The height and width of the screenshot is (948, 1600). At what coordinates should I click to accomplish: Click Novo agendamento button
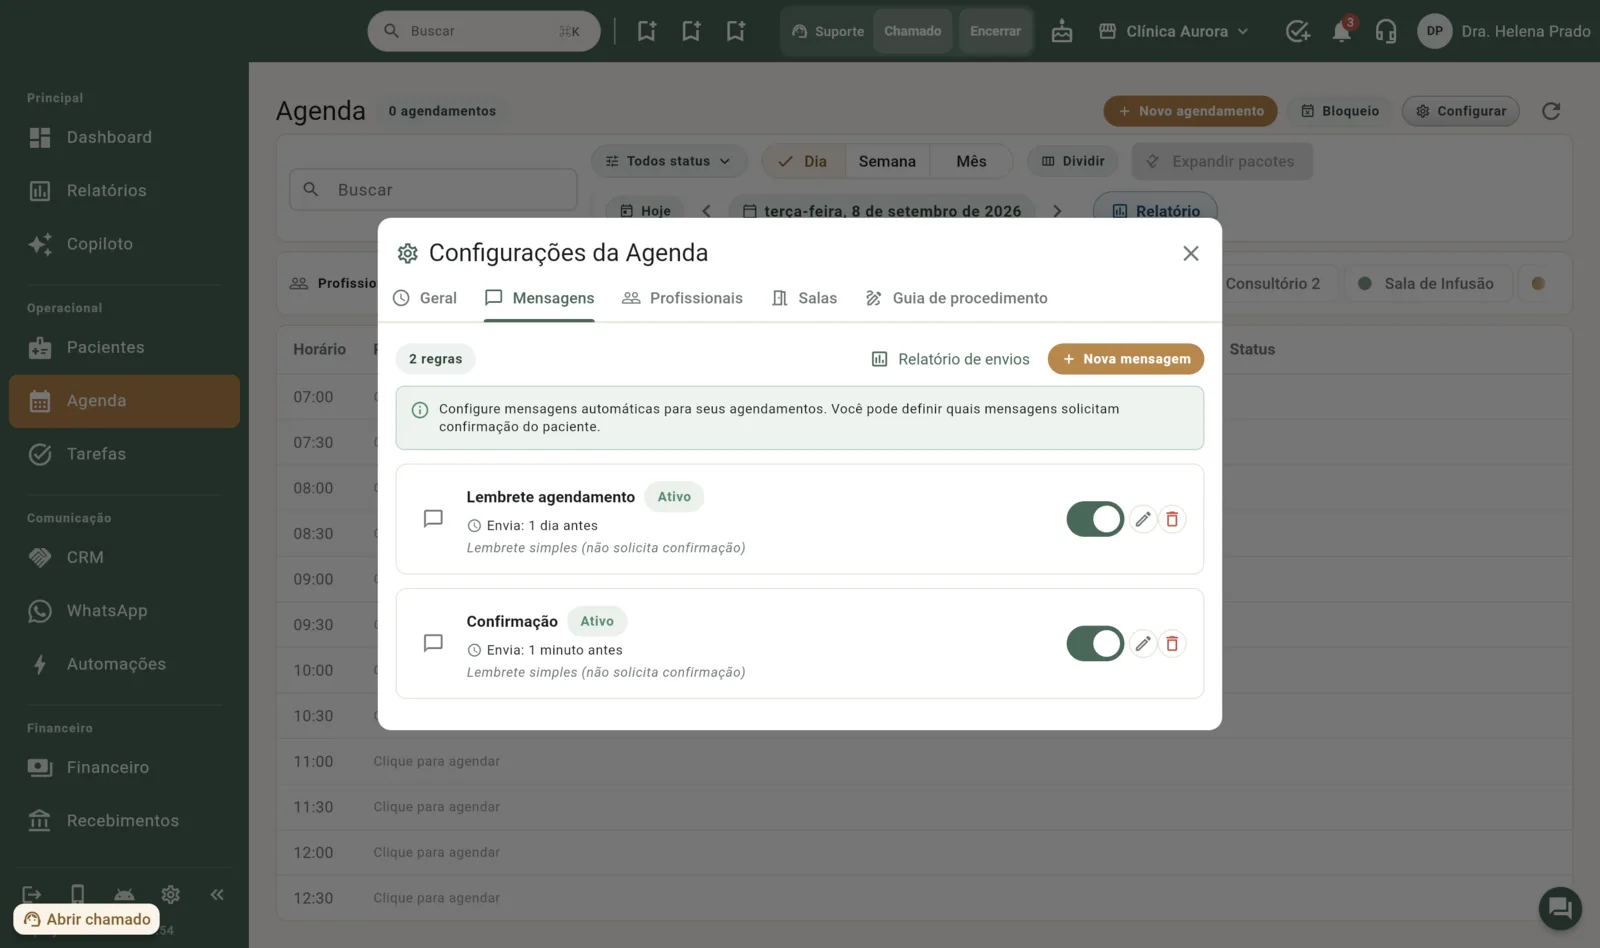point(1190,111)
